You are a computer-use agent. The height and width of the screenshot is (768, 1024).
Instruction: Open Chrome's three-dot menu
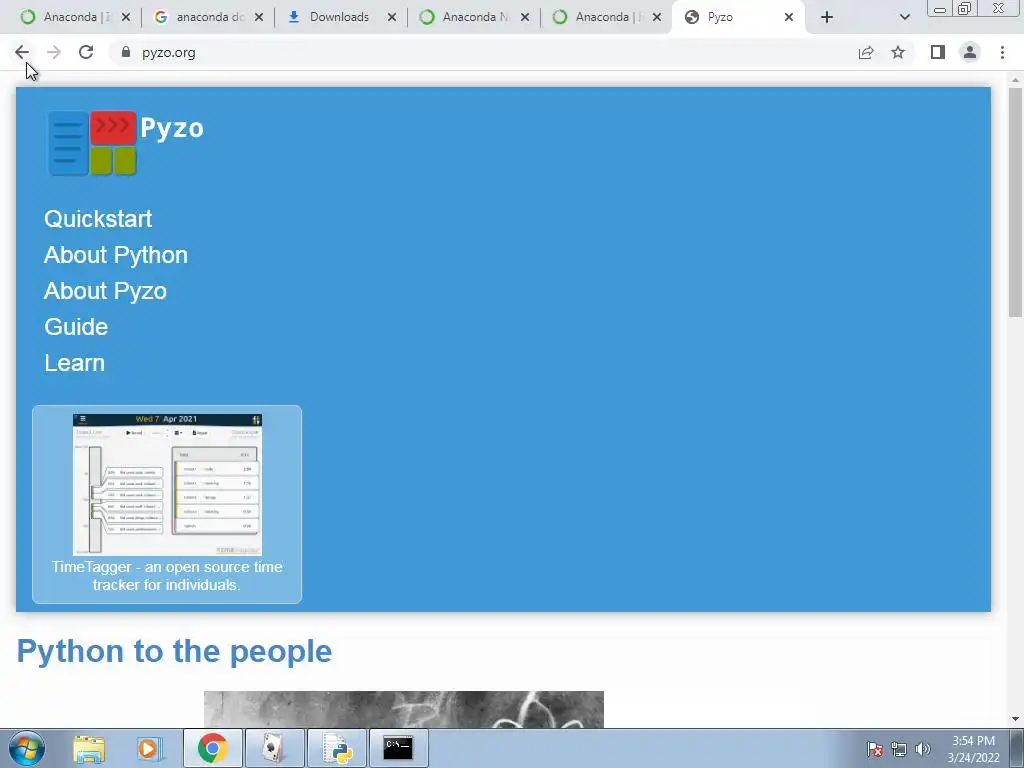pyautogui.click(x=1002, y=52)
